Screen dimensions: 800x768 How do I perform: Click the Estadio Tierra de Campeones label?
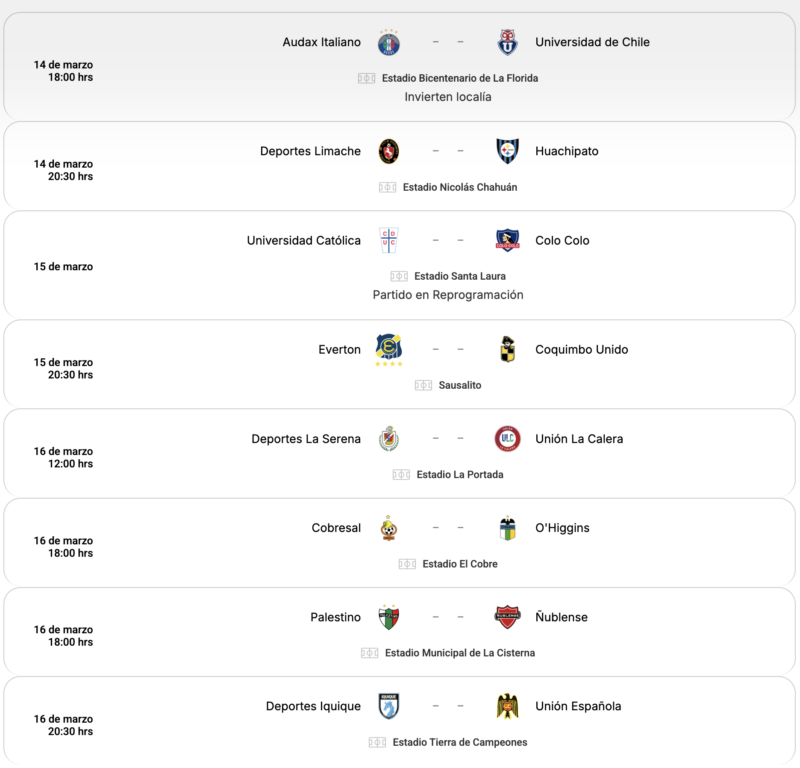(460, 742)
